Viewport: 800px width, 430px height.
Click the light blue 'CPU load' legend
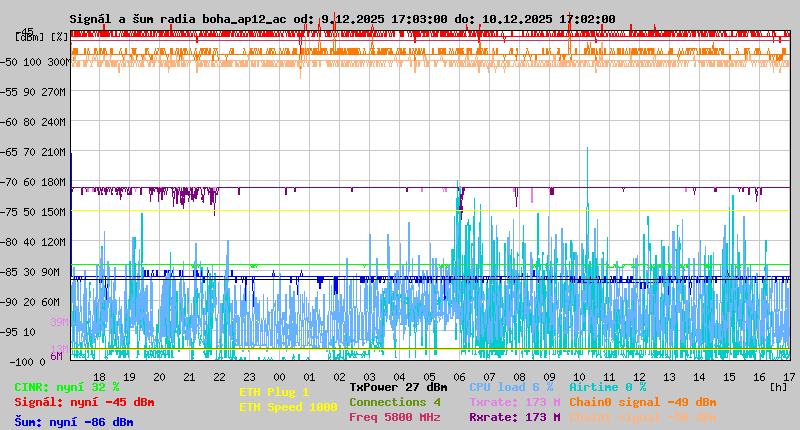511,387
